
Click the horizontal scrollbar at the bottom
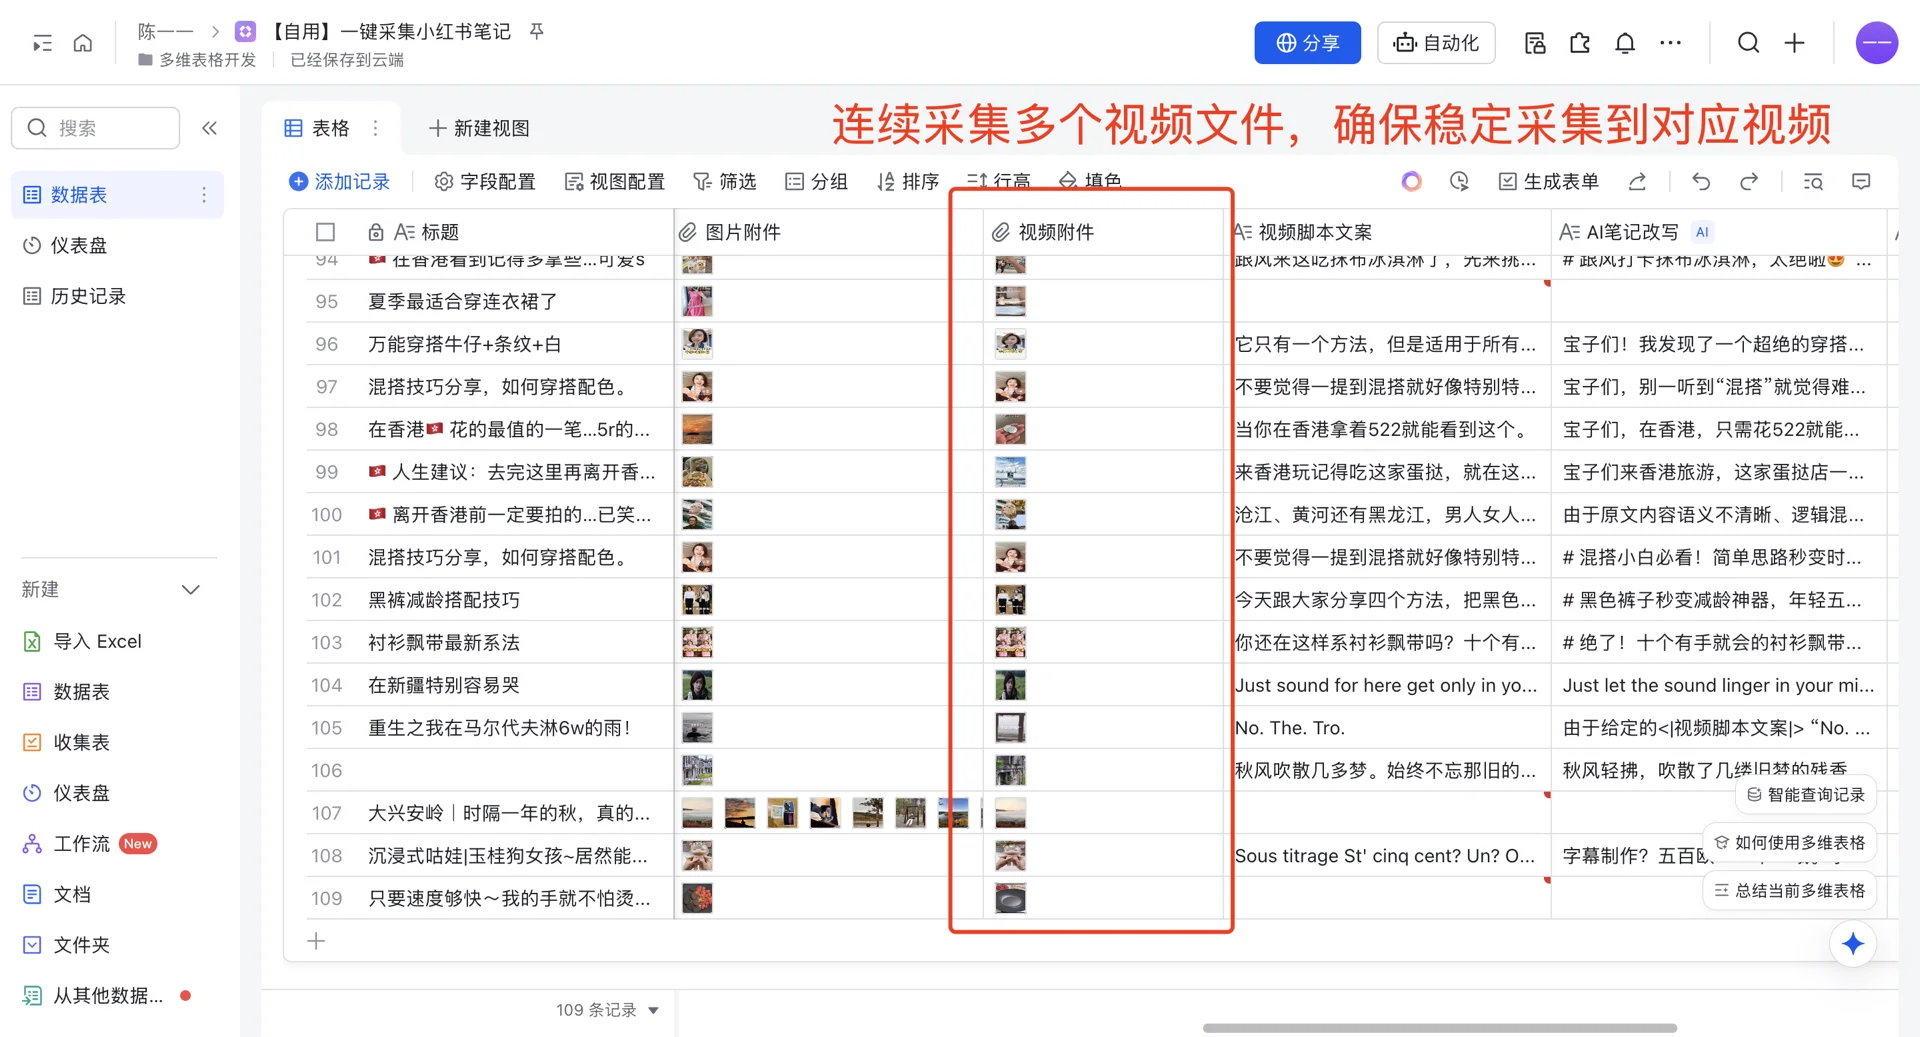pyautogui.click(x=1440, y=1026)
